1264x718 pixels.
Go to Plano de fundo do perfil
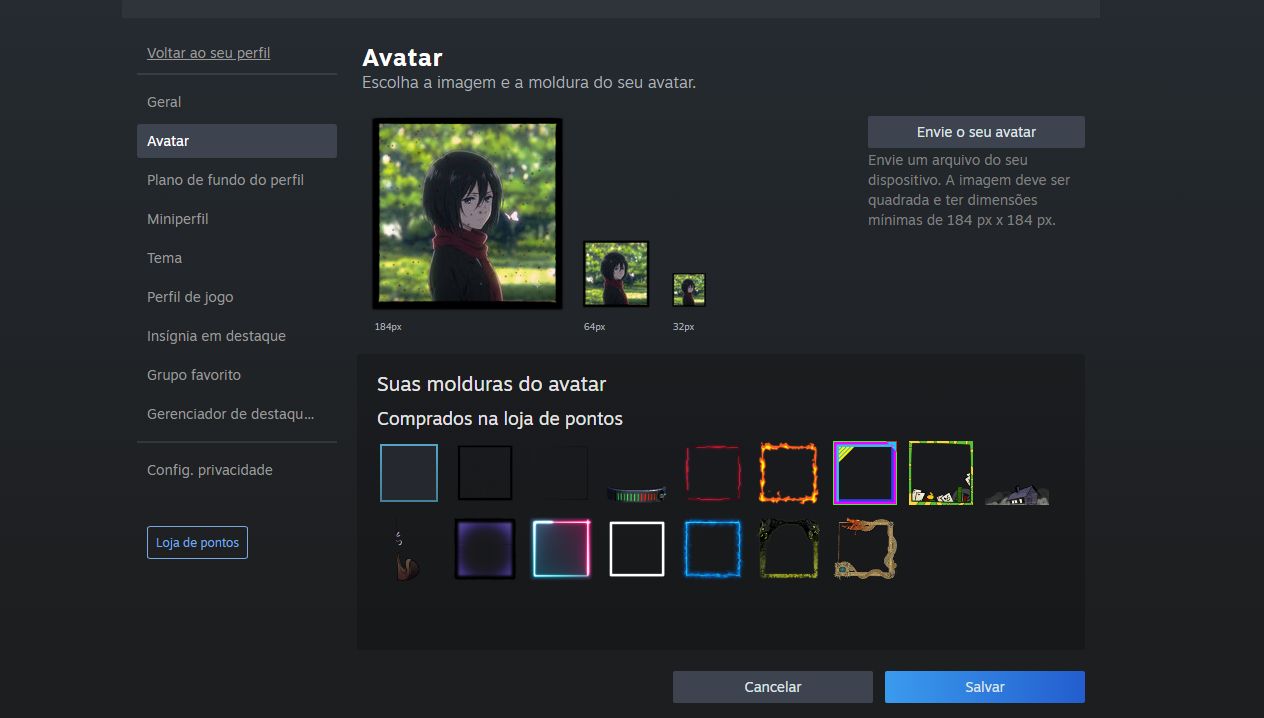tap(237, 180)
